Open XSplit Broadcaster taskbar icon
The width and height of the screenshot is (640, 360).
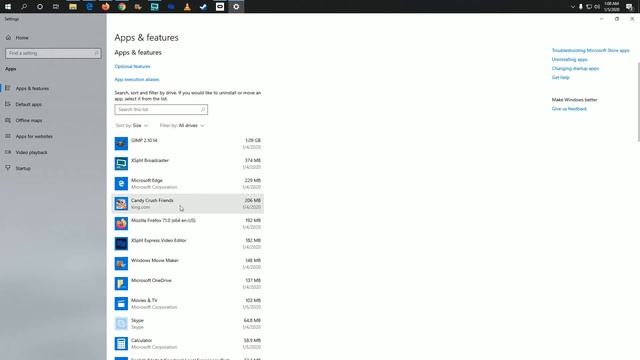[154, 7]
